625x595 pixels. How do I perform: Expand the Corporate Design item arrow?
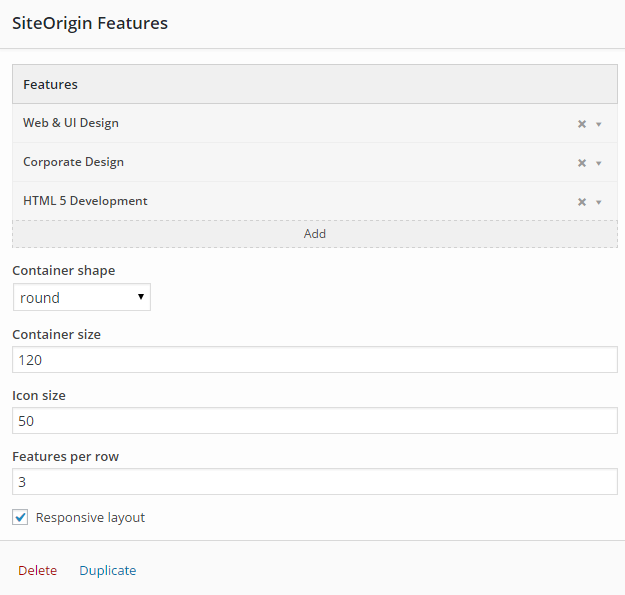tap(599, 163)
